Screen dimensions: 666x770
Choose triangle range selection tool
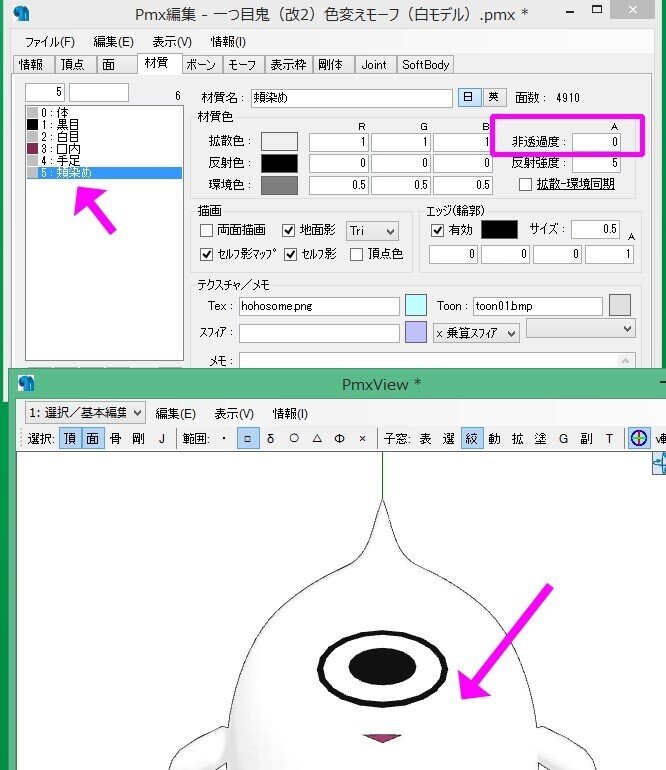click(317, 438)
